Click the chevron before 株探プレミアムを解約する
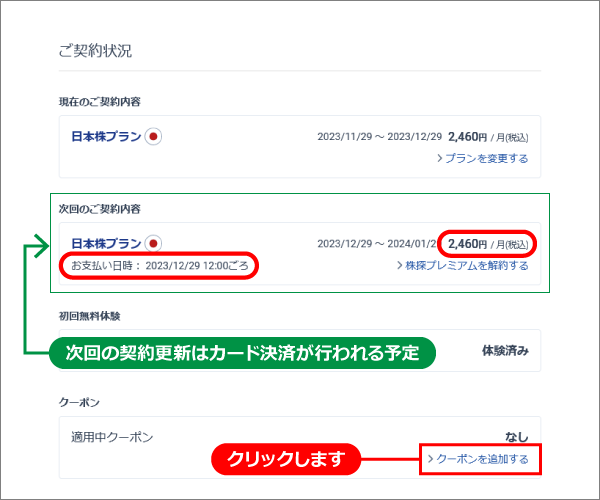 tap(400, 265)
